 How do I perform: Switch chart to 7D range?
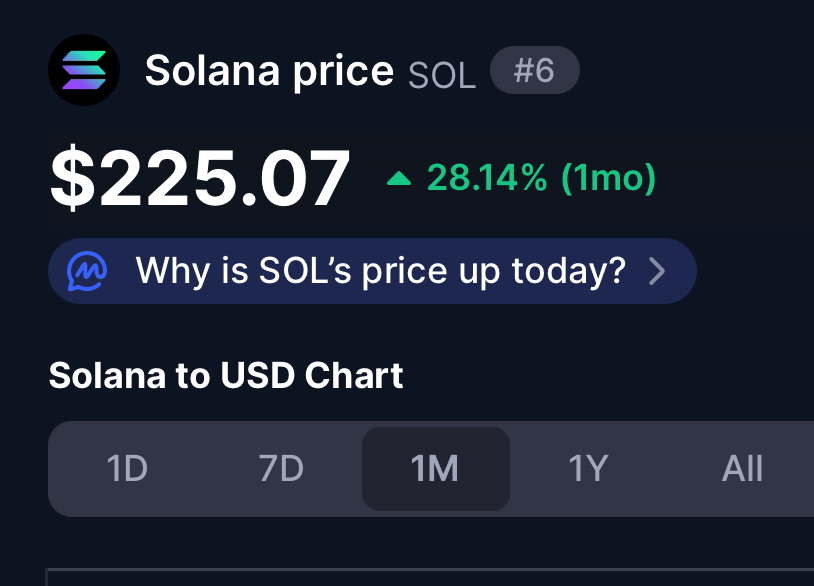pos(281,469)
